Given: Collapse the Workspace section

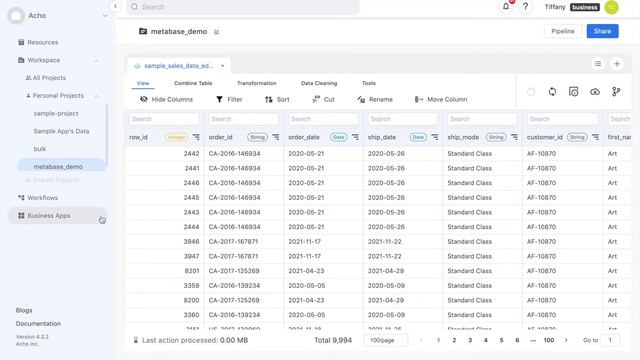Looking at the screenshot, I should [x=96, y=60].
